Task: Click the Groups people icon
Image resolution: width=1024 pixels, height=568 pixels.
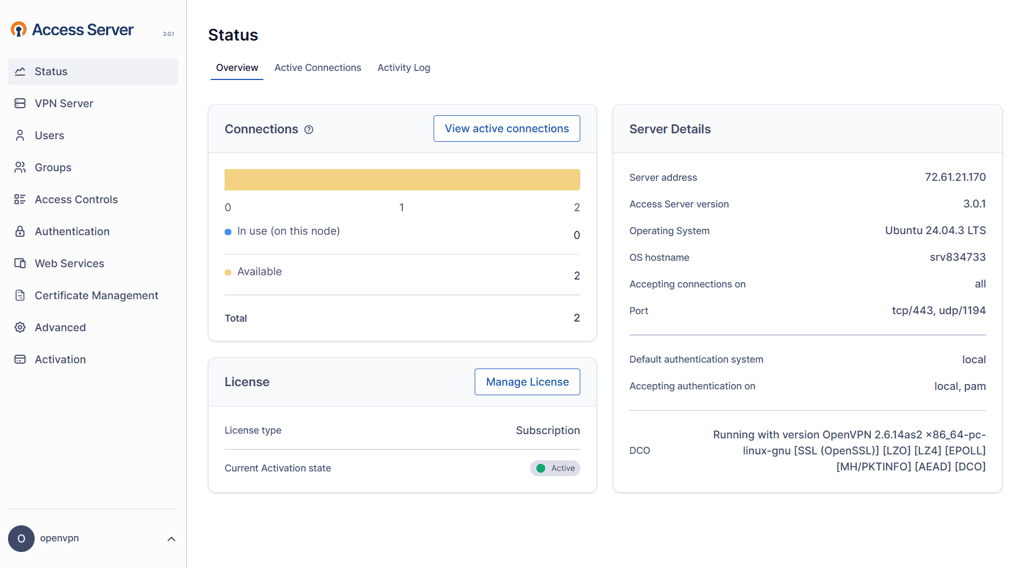Action: coord(20,167)
